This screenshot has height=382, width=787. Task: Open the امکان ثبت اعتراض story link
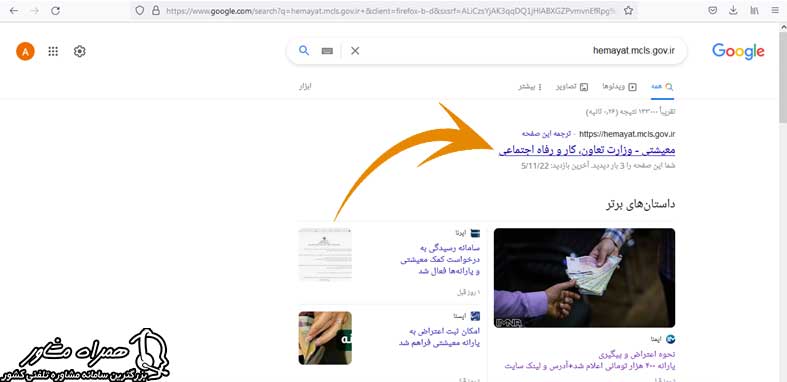pos(439,337)
